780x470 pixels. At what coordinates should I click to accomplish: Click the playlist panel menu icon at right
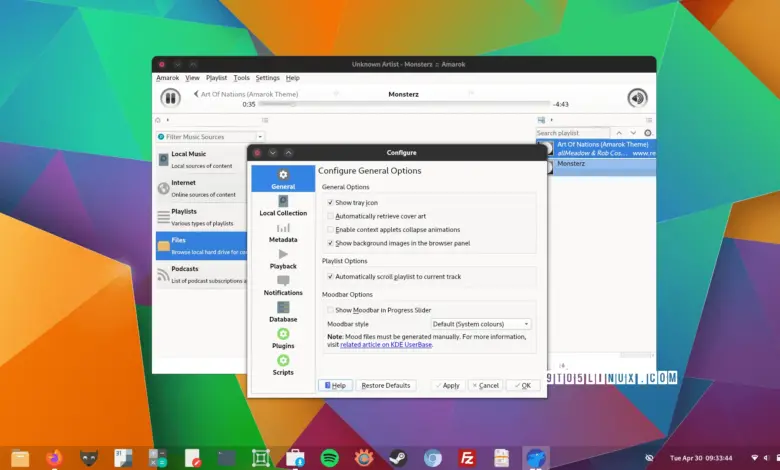coord(649,120)
